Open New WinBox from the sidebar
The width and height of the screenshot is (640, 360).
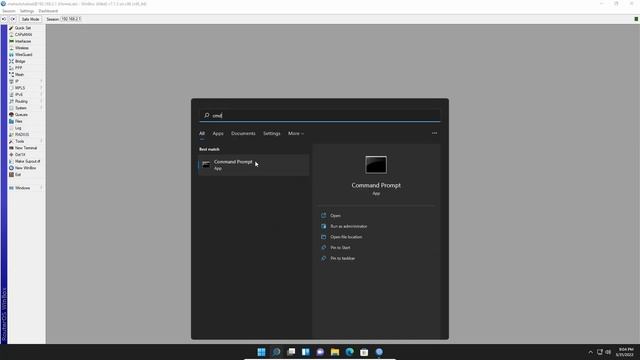[25, 168]
